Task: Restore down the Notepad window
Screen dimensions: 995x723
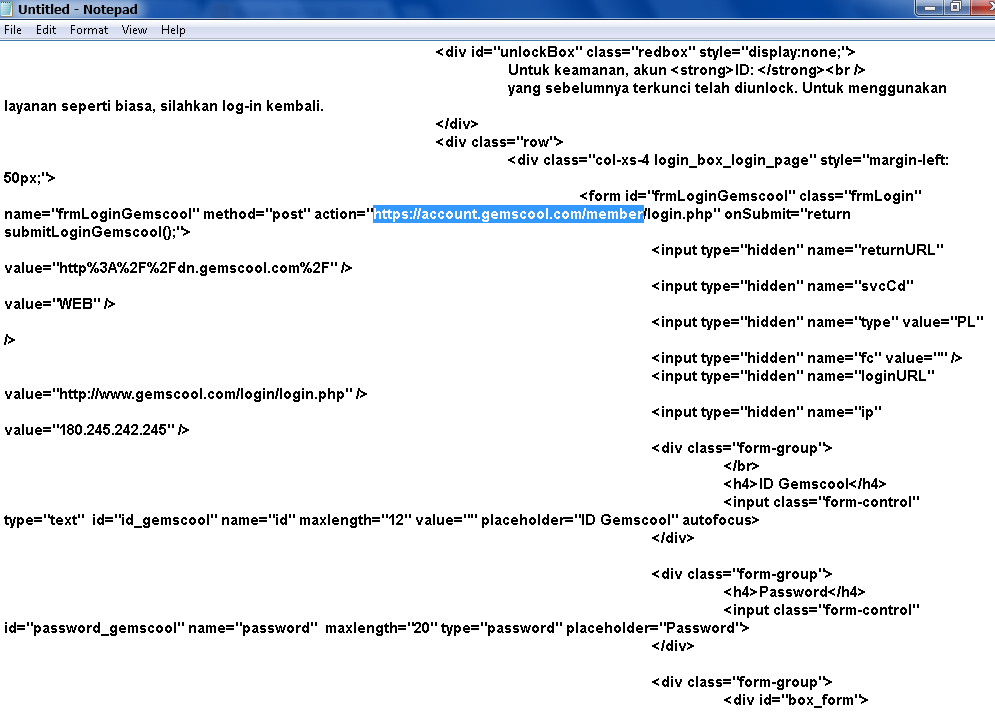Action: click(956, 8)
